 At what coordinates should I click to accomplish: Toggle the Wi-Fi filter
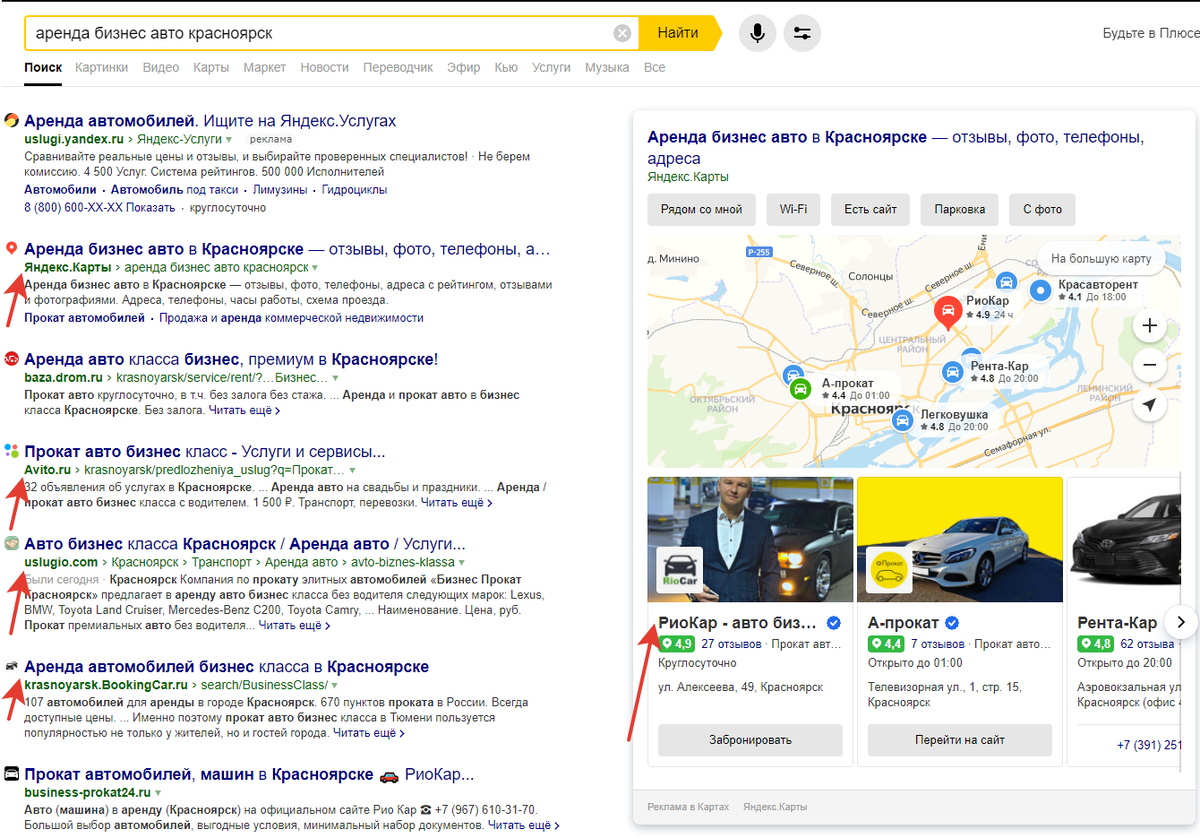[x=793, y=210]
